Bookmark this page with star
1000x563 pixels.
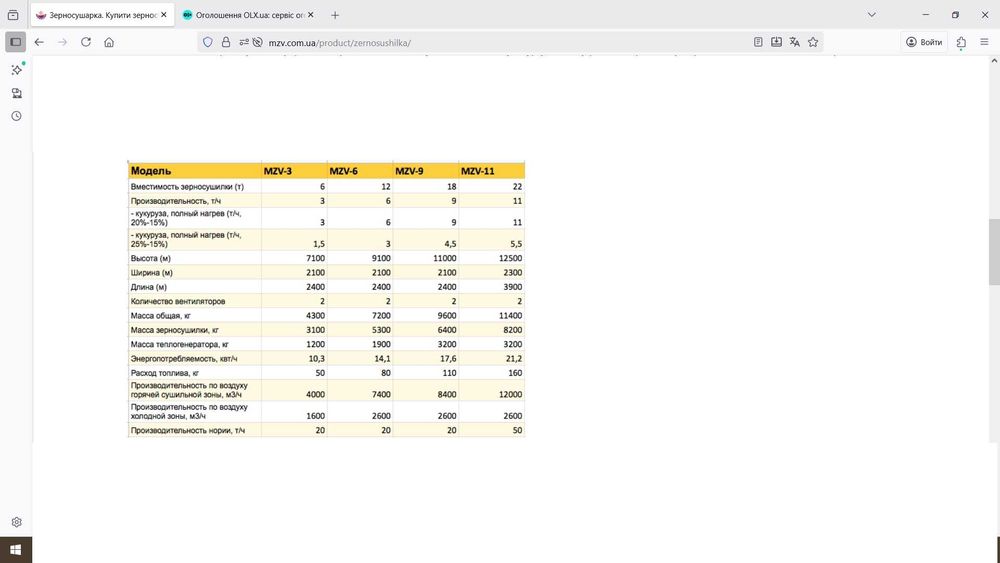[x=812, y=42]
